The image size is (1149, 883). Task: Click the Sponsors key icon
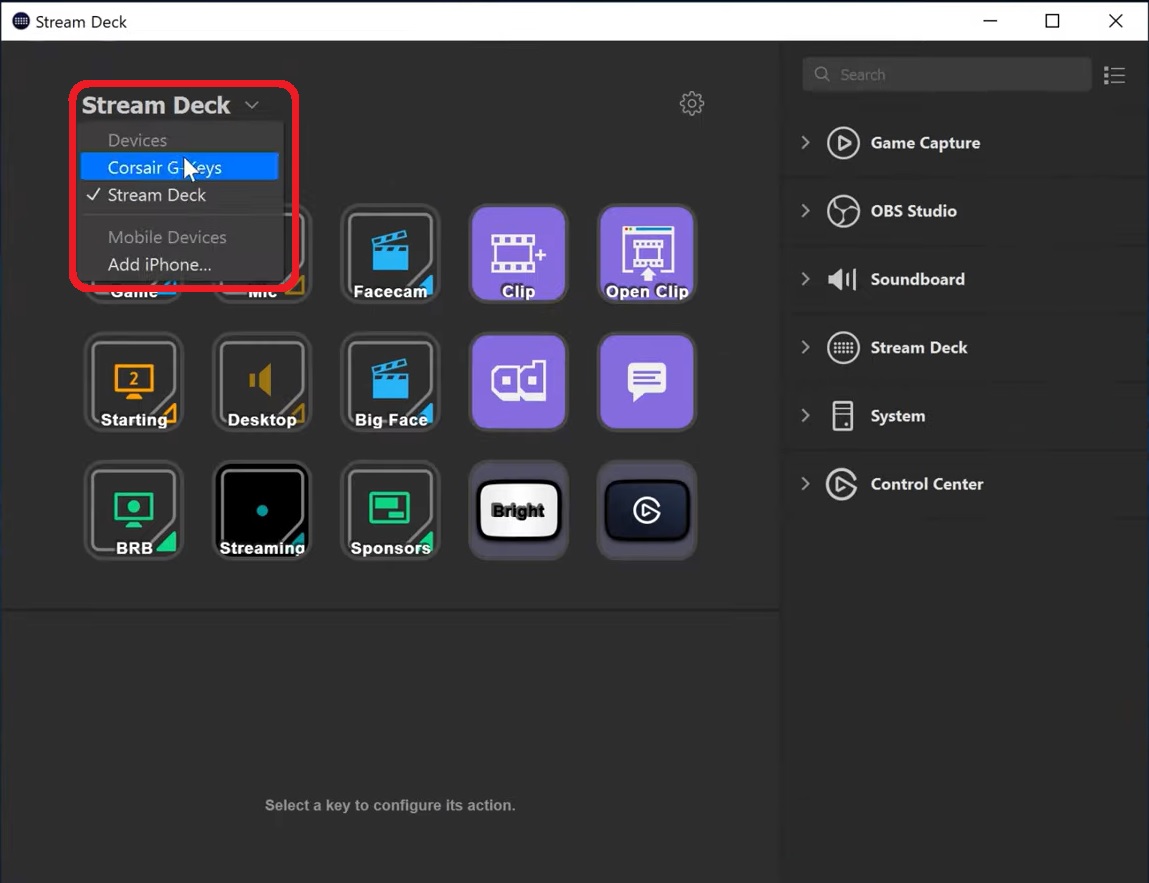point(390,510)
